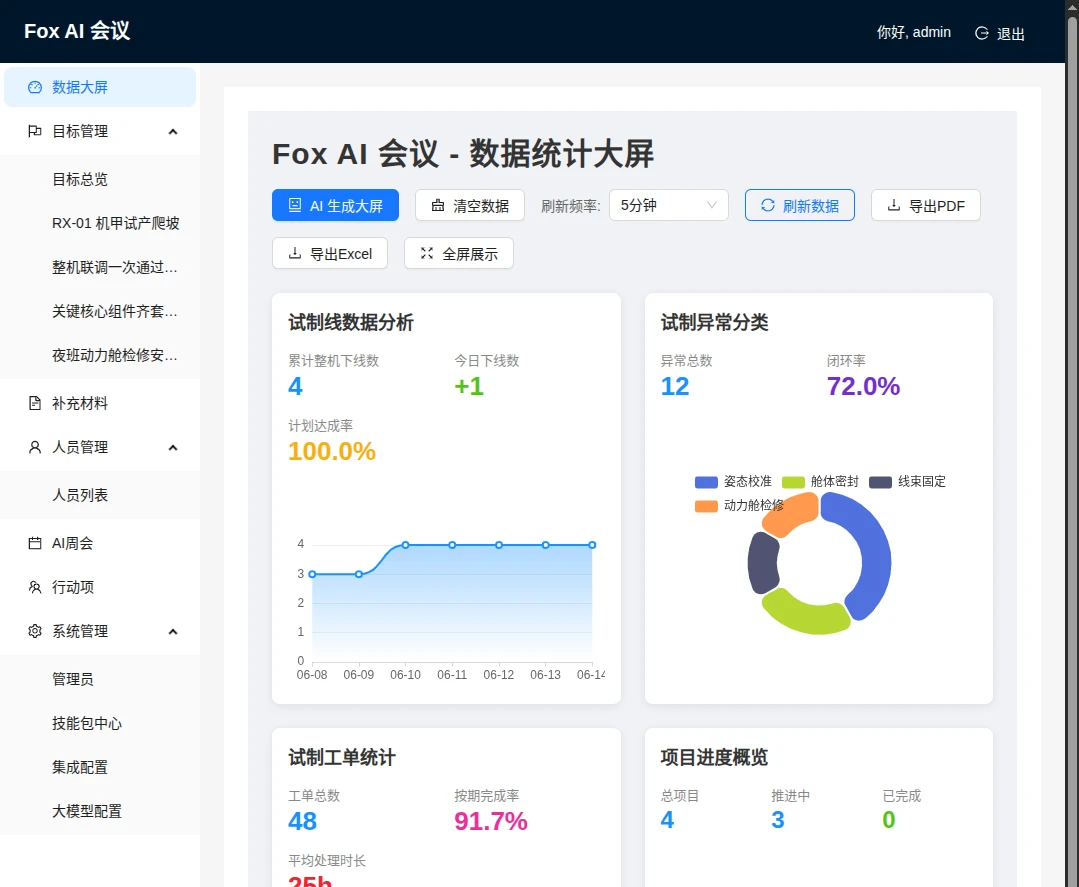
Task: Click the 项目进度概览 card title
Action: pos(714,757)
